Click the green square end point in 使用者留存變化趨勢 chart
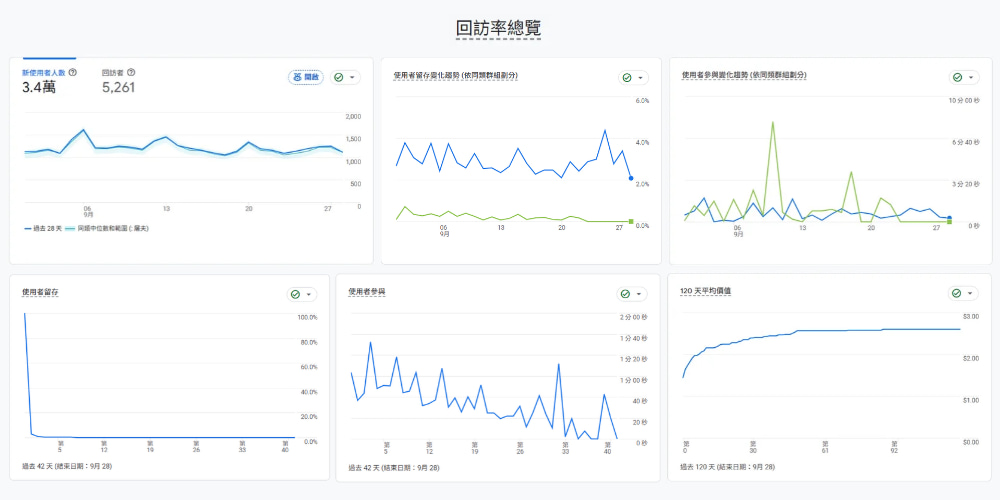This screenshot has height=500, width=1000. tap(631, 221)
